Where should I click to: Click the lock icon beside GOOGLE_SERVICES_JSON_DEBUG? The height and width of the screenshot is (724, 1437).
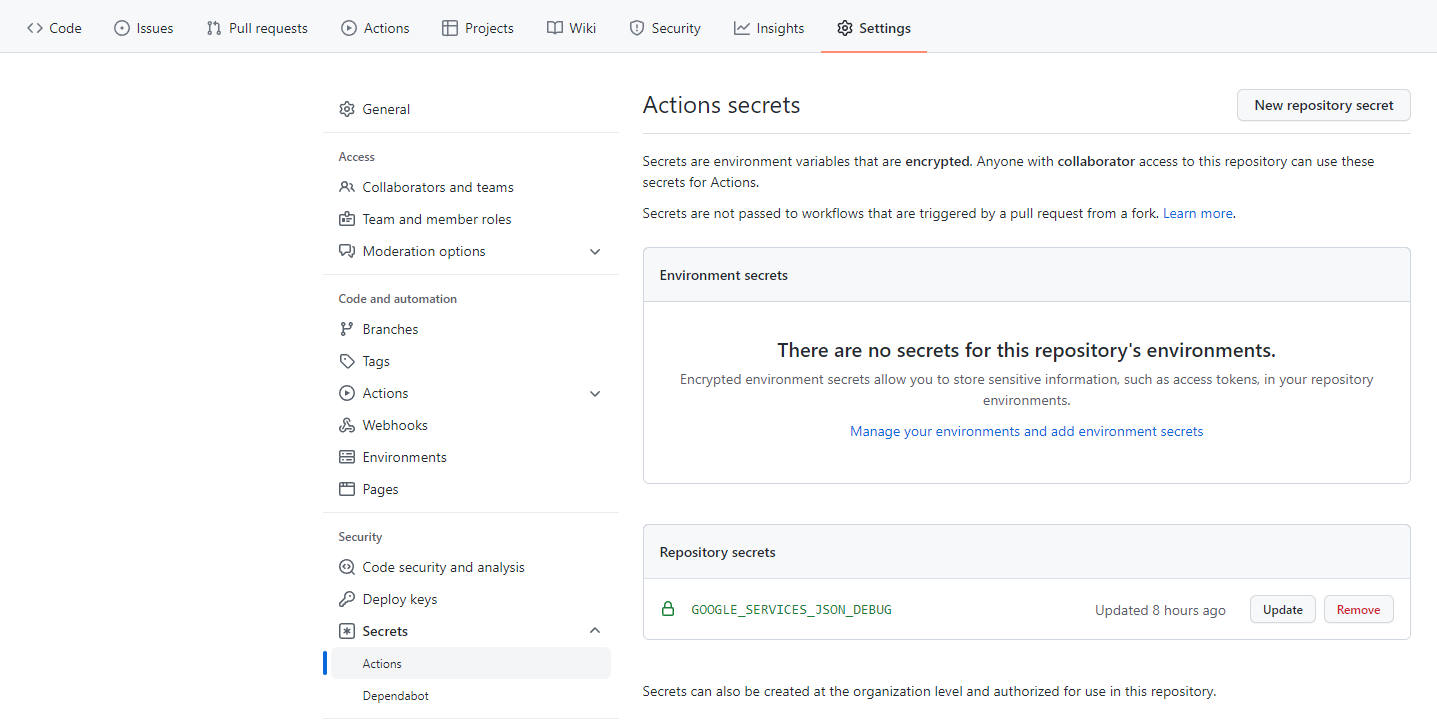(668, 609)
